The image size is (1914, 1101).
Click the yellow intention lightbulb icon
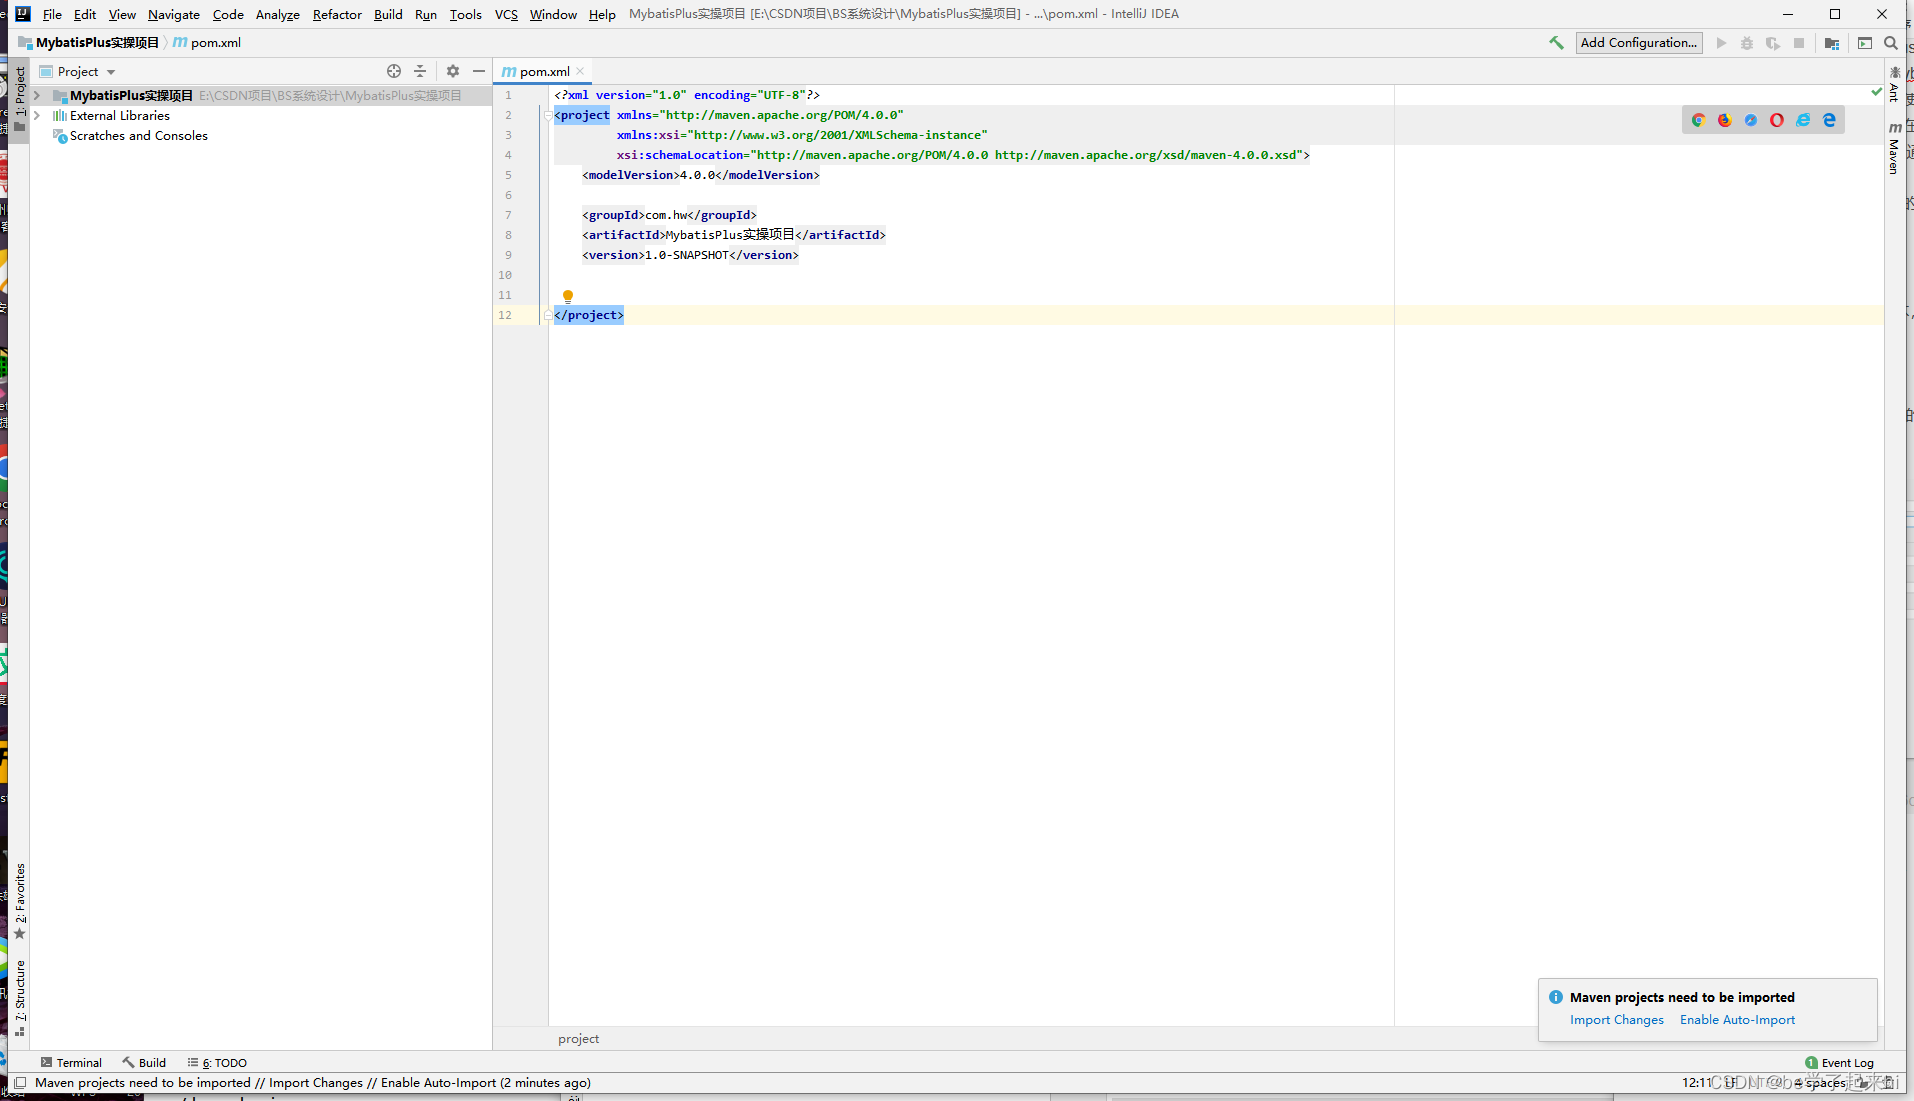click(x=568, y=296)
